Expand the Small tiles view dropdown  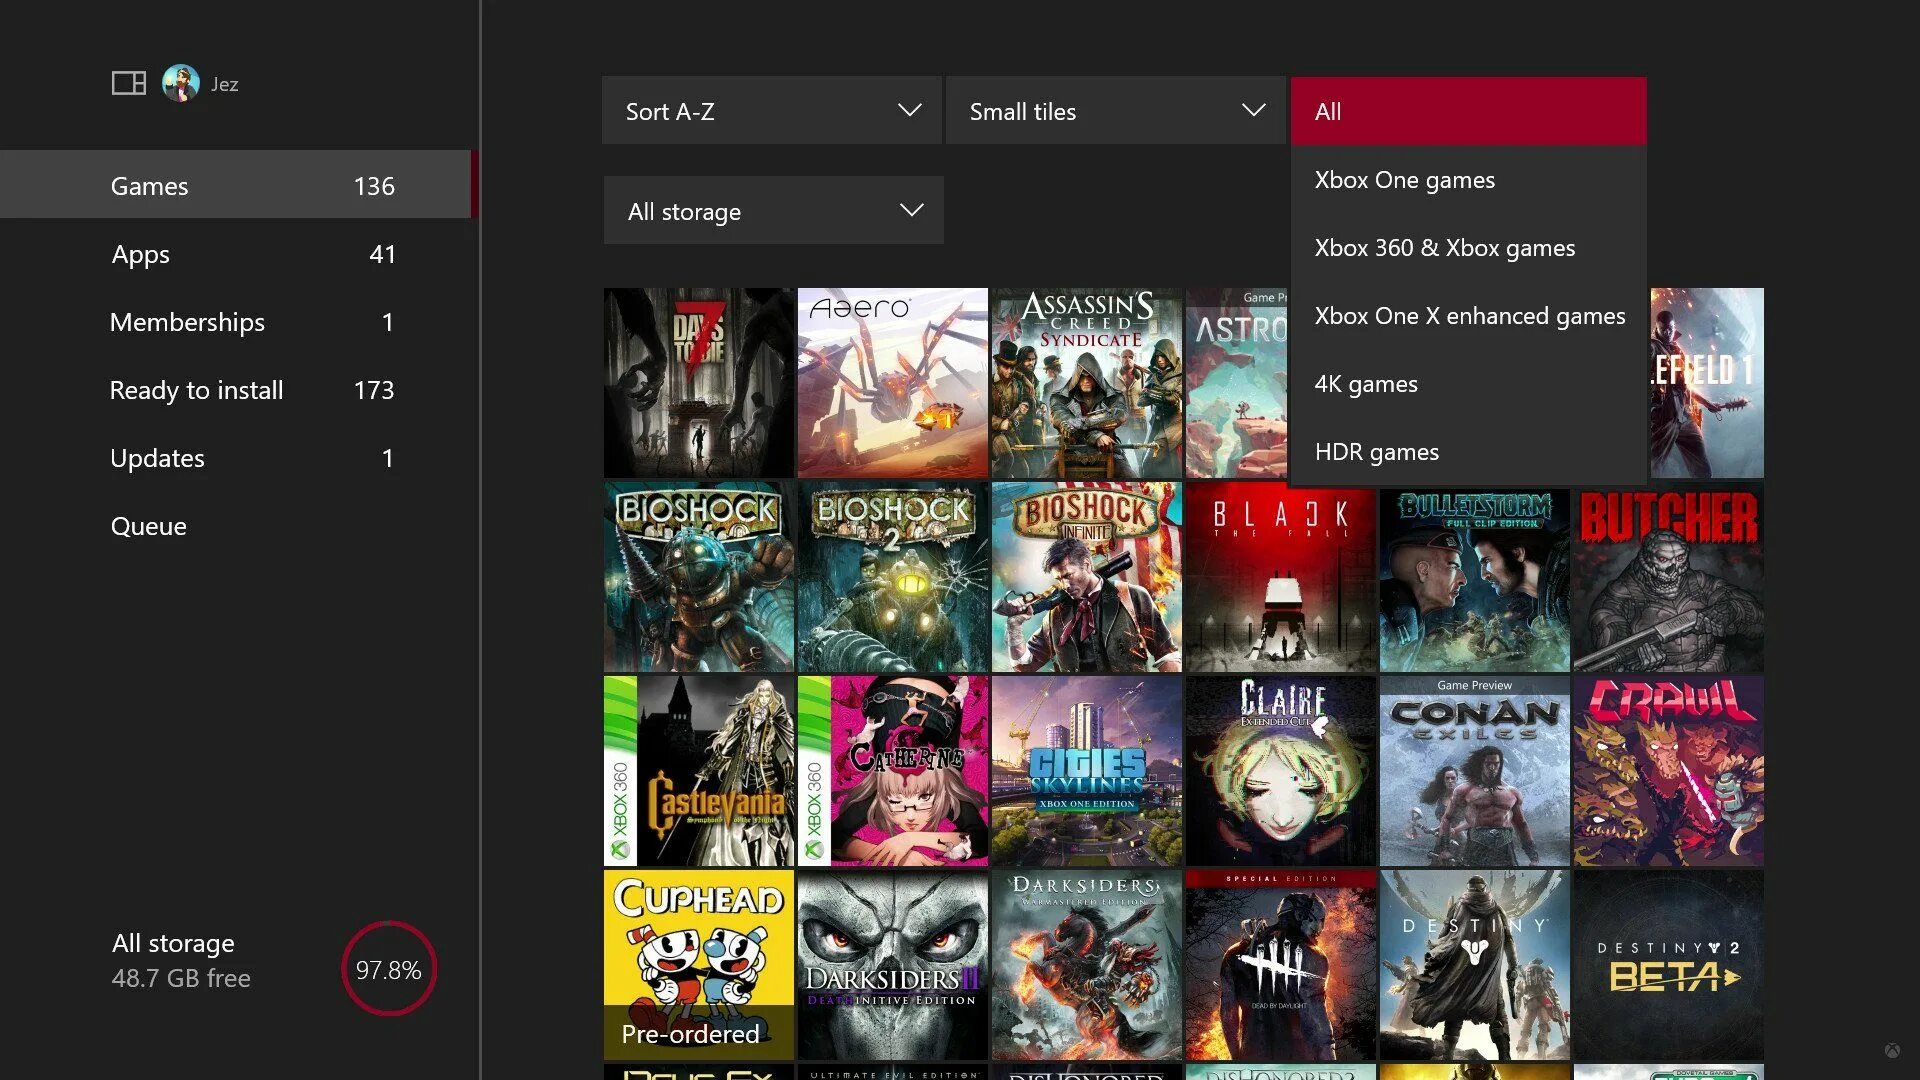pos(1115,110)
